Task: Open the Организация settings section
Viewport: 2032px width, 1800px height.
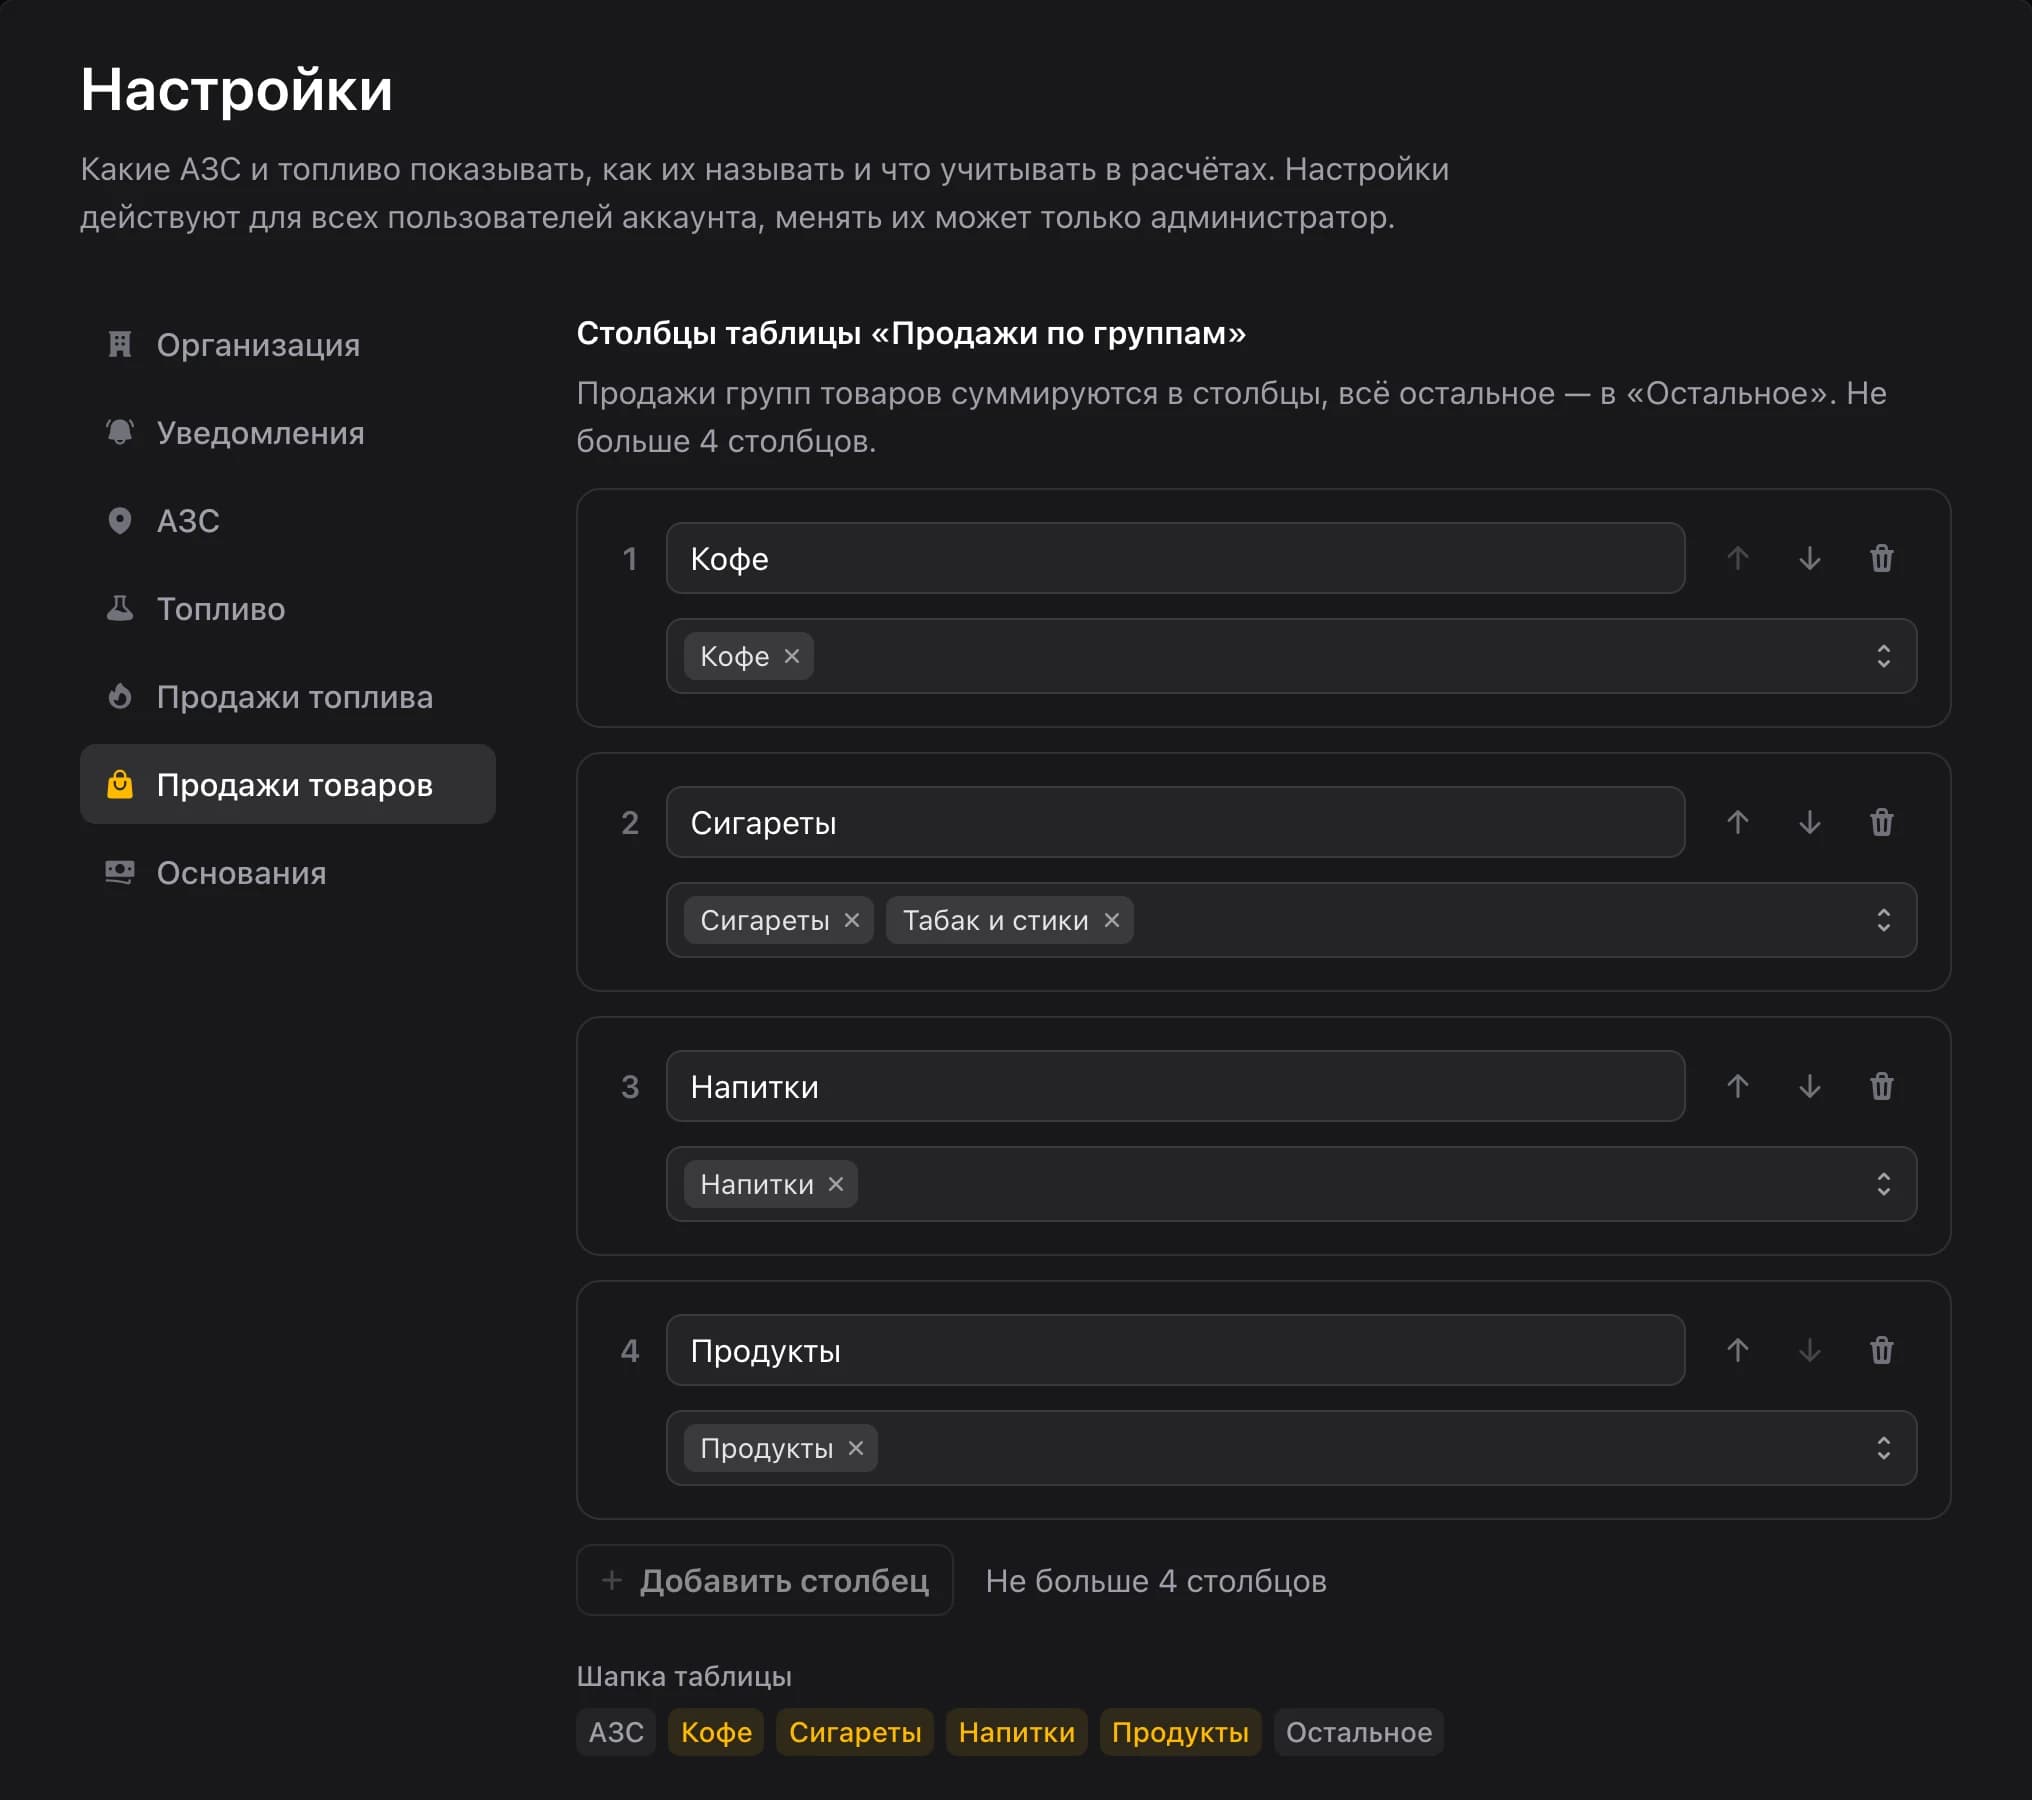Action: tap(288, 344)
